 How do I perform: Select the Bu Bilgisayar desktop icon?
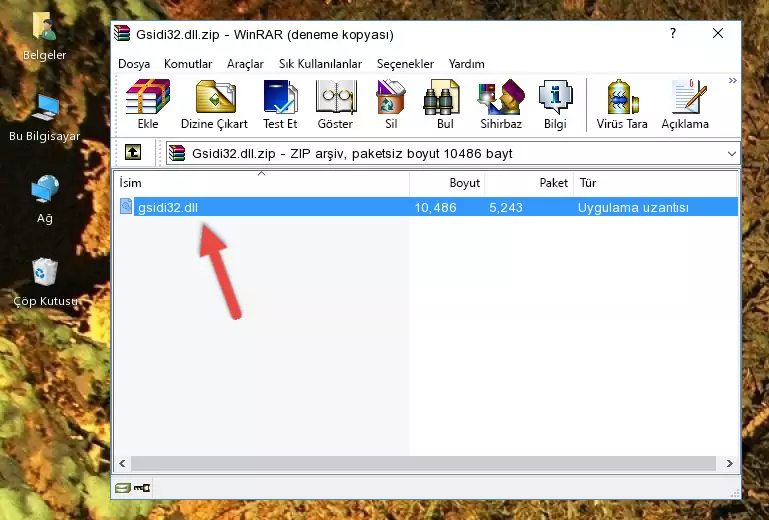[x=44, y=117]
